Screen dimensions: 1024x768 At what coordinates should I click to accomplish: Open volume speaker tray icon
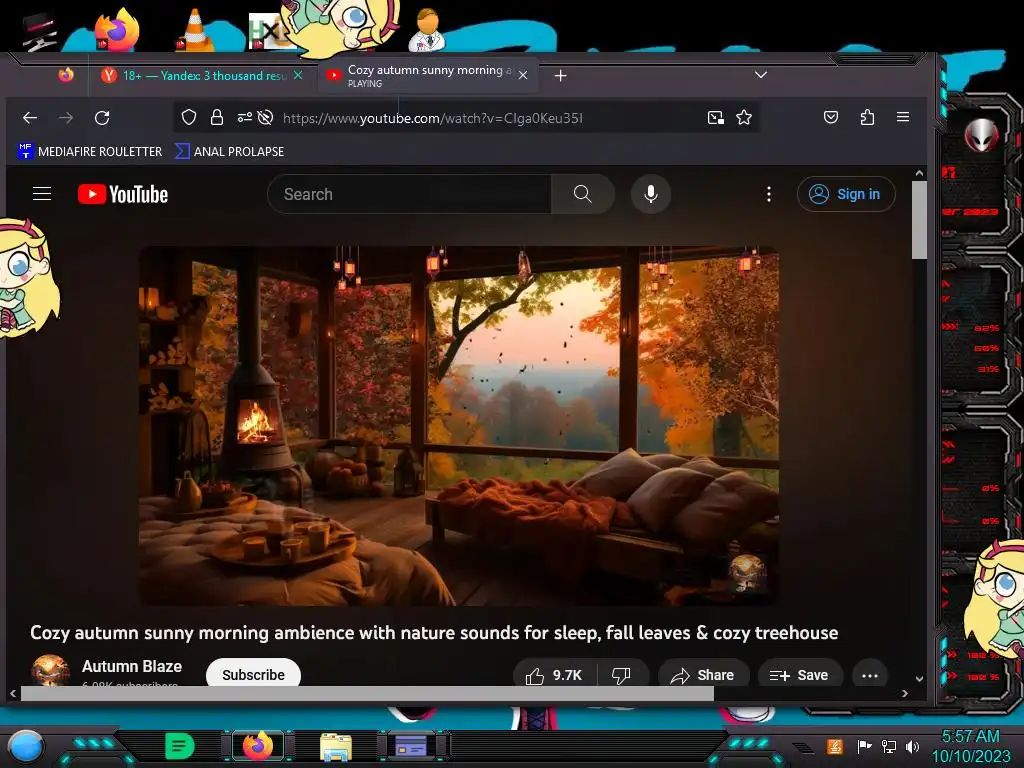click(x=912, y=746)
